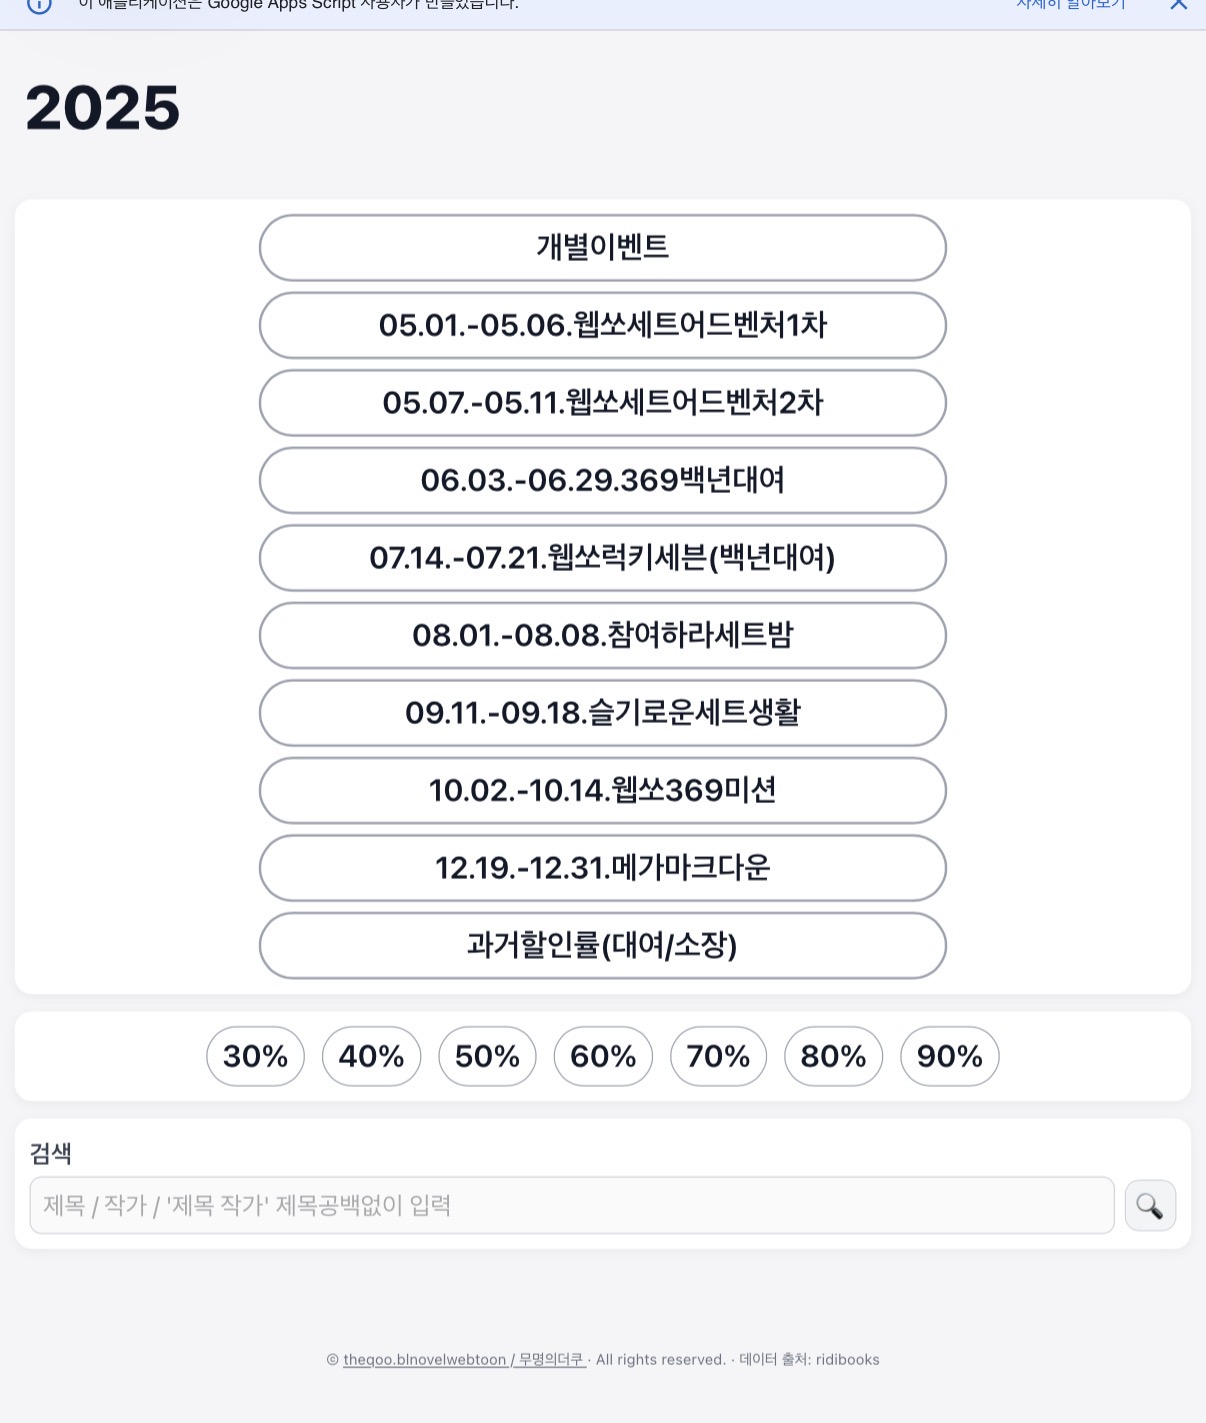Filter by 70% discount
1206x1423 pixels.
tap(718, 1056)
